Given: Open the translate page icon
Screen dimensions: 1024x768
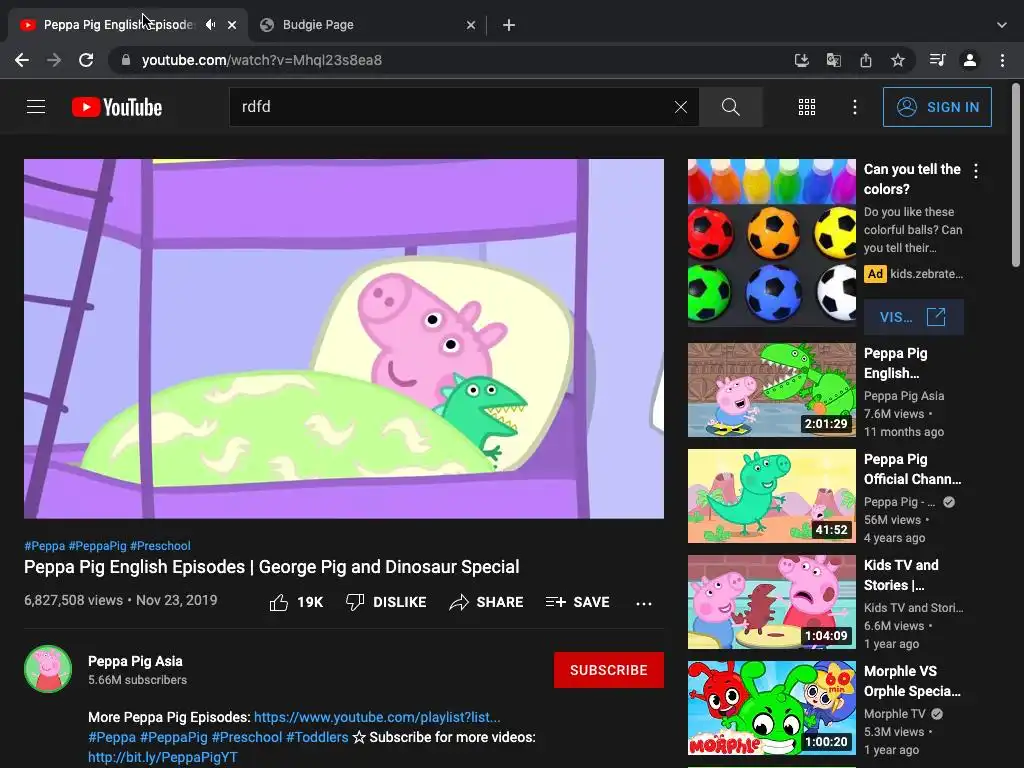Looking at the screenshot, I should coord(833,60).
